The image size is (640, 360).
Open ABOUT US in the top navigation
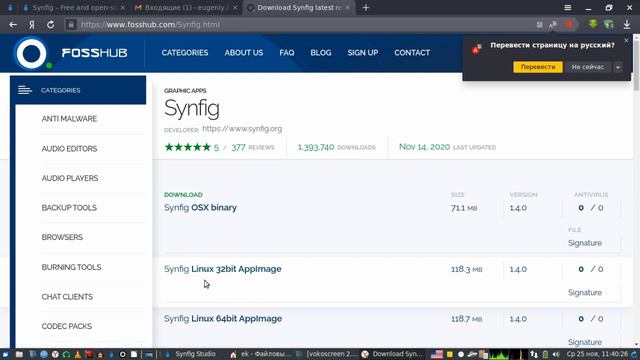click(244, 53)
